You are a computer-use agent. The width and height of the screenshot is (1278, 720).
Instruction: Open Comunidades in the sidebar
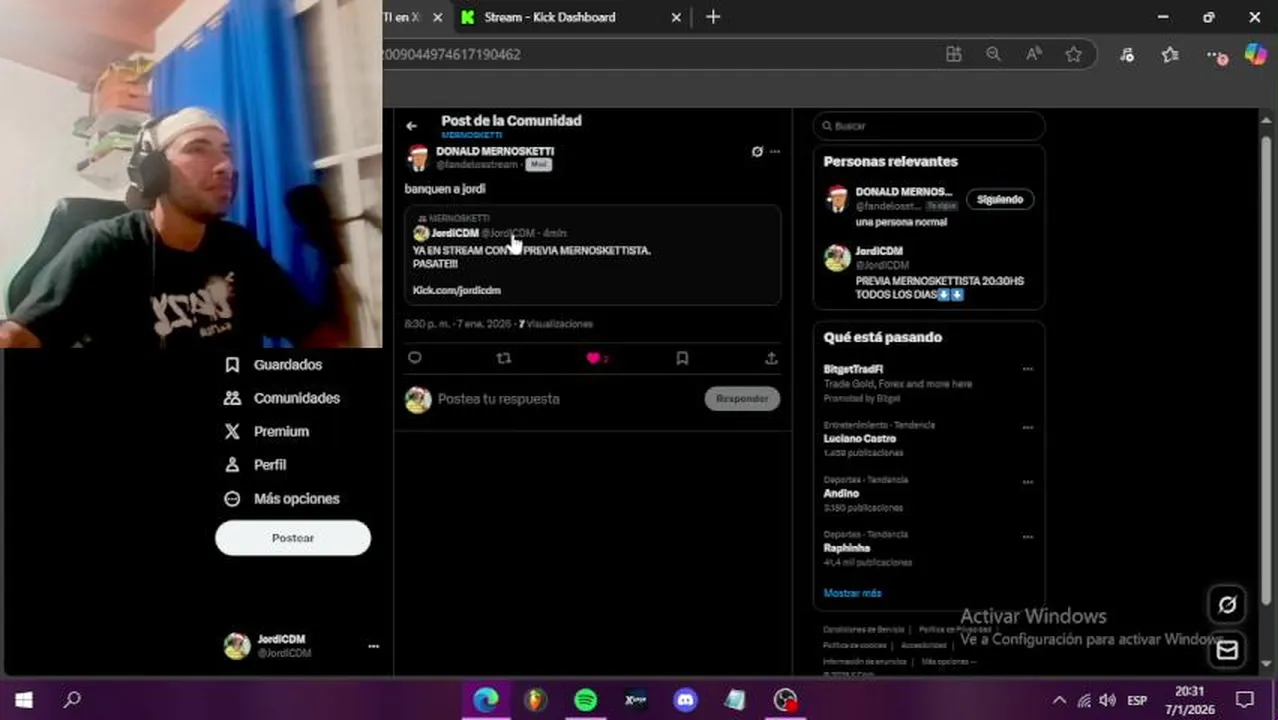pyautogui.click(x=283, y=398)
